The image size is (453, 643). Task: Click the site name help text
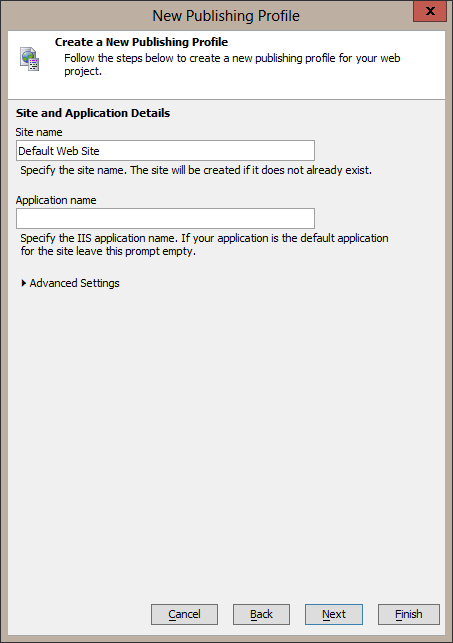pyautogui.click(x=196, y=170)
